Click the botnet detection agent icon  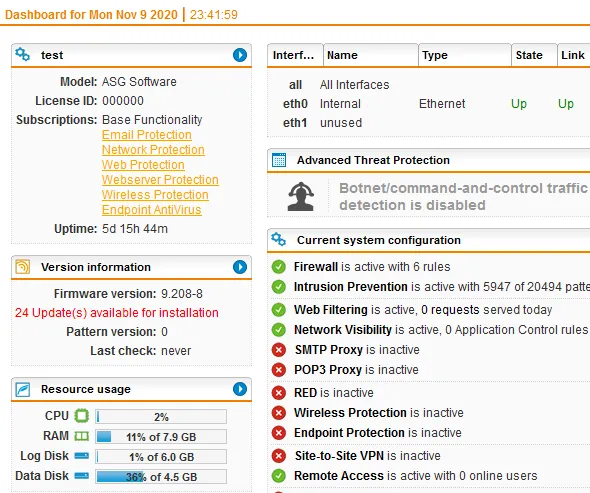(301, 196)
